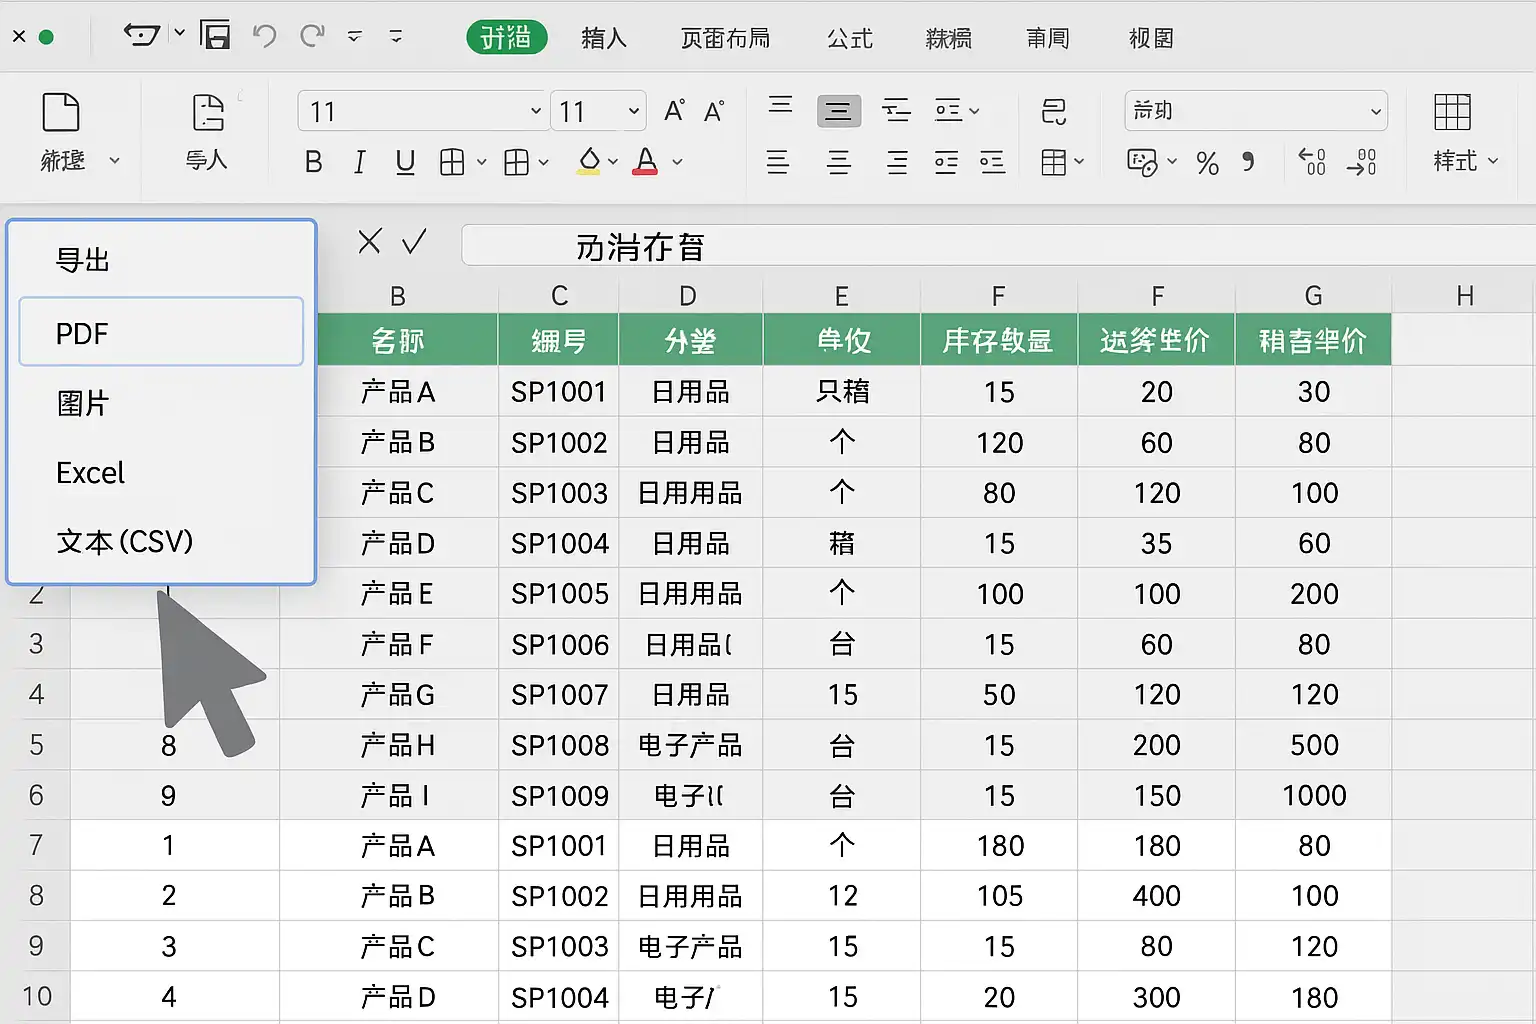The image size is (1536, 1024).
Task: Expand the font size dropdown
Action: (633, 111)
